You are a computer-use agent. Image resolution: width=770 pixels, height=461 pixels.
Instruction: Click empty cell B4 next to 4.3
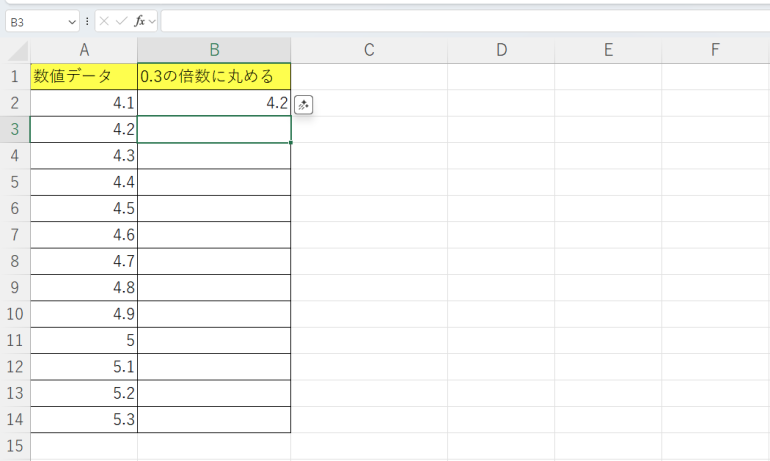click(x=214, y=156)
